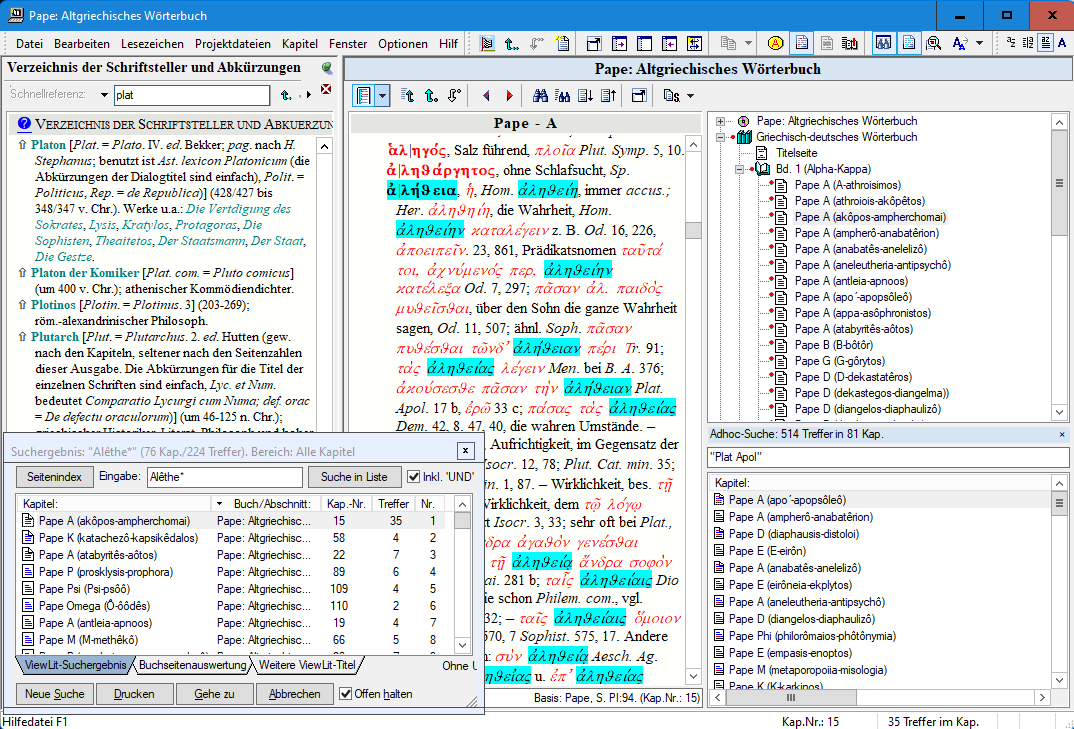Expand the Pape: Altgriechisches Wörterbuch root node
Screen dimensions: 1074x729
click(721, 121)
